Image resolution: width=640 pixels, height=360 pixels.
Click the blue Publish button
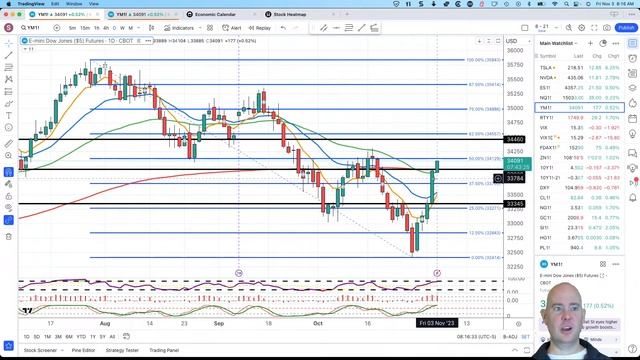click(x=626, y=28)
